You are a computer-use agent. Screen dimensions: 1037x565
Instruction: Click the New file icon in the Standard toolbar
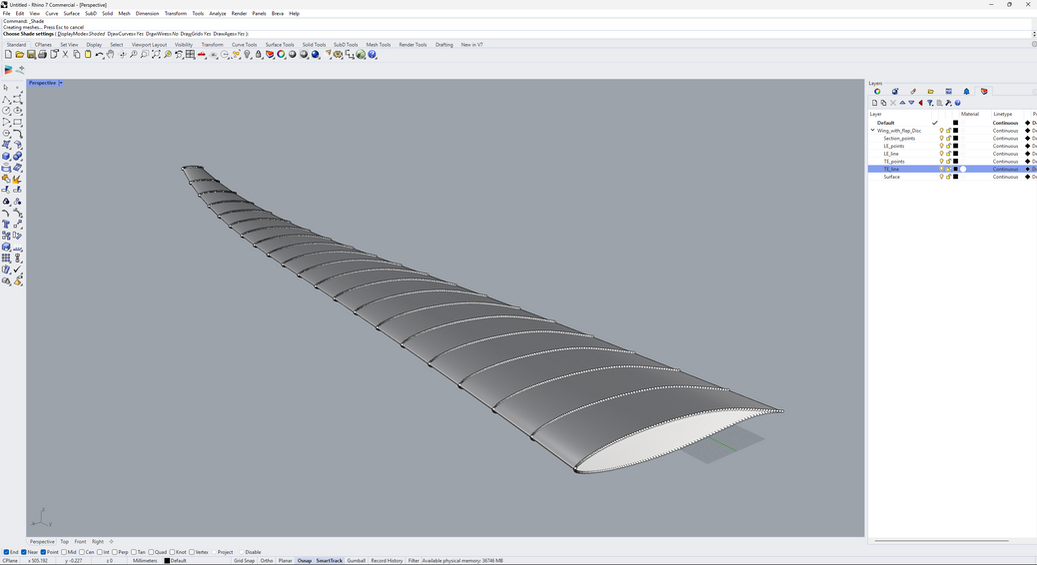[x=9, y=54]
